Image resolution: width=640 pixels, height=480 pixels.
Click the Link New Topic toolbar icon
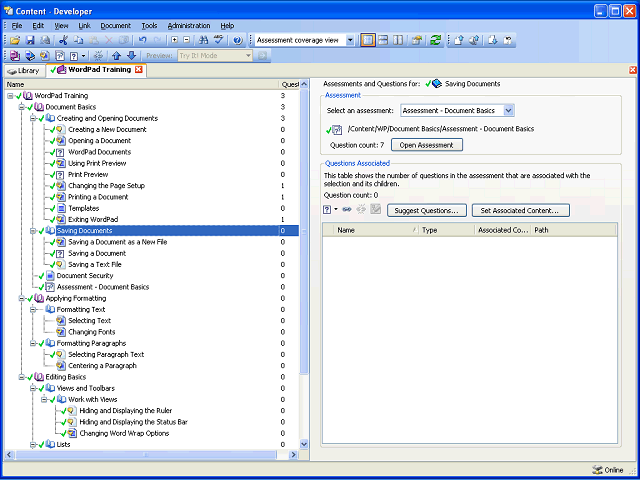point(44,56)
